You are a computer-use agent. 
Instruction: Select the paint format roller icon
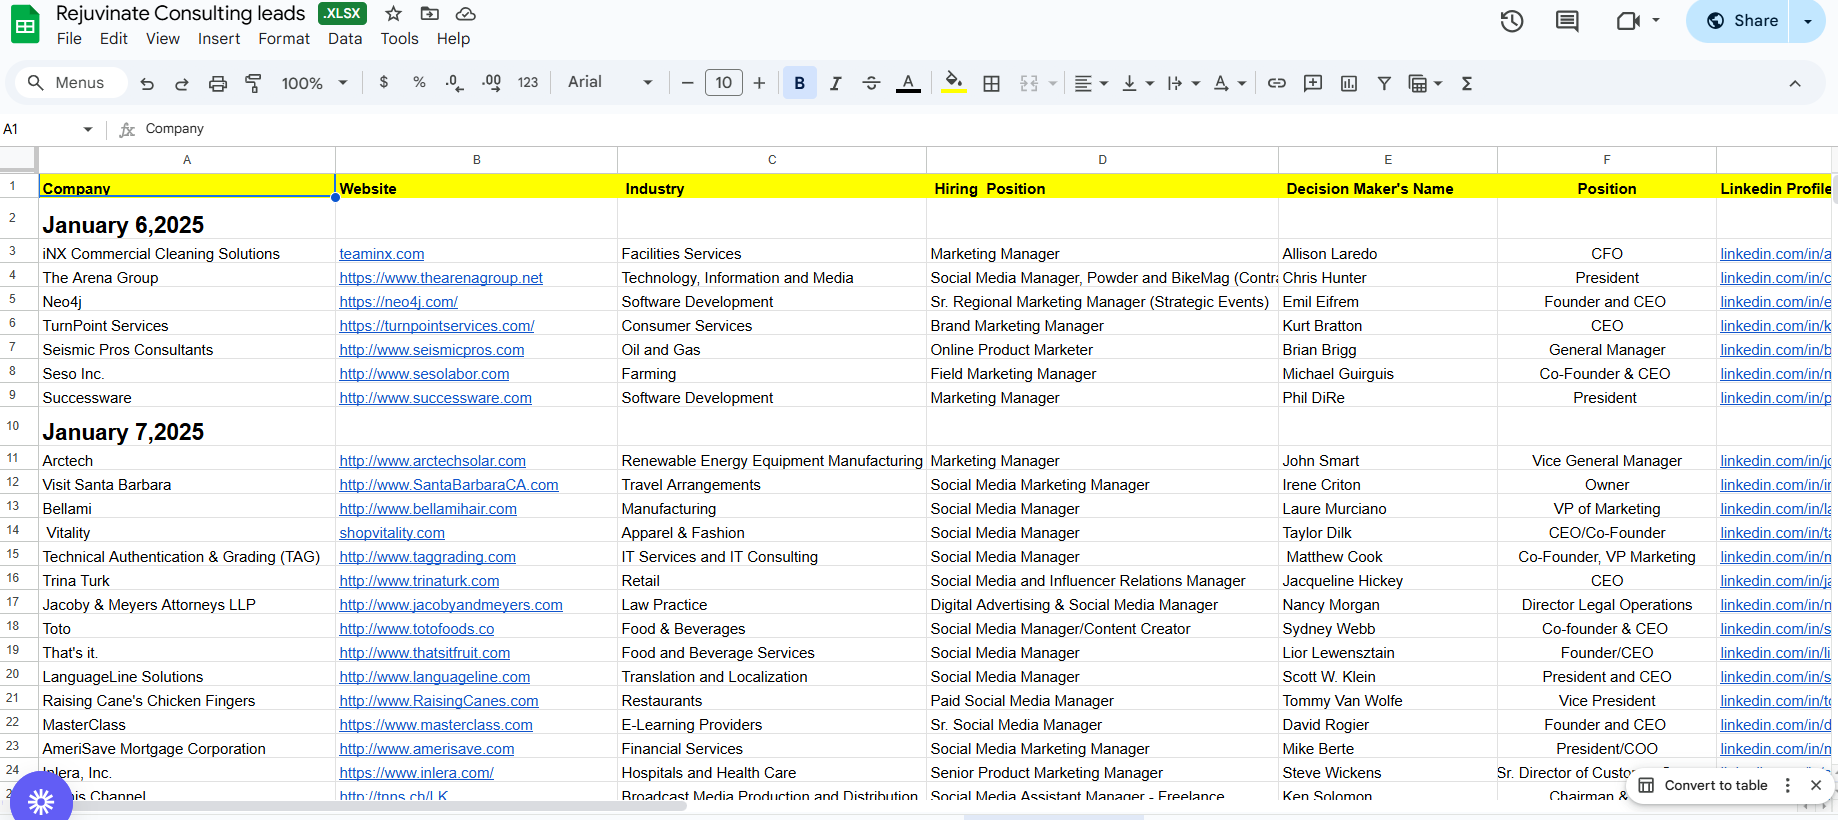point(253,84)
